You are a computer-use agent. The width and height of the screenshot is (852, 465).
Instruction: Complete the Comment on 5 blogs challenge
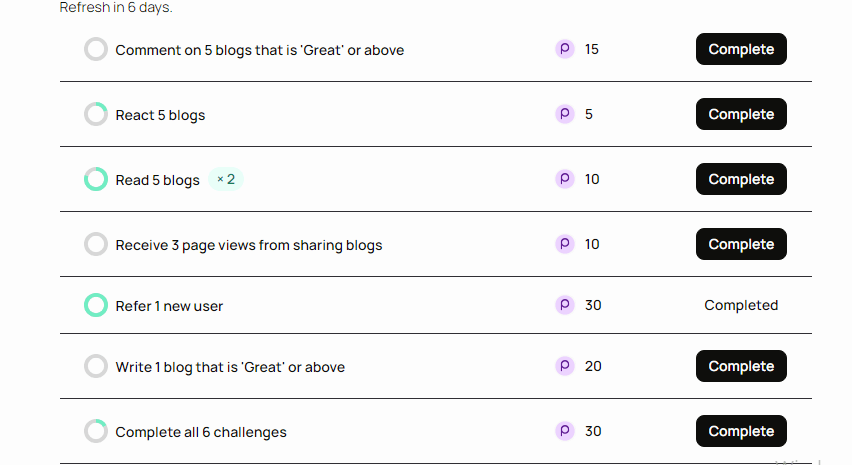tap(741, 49)
